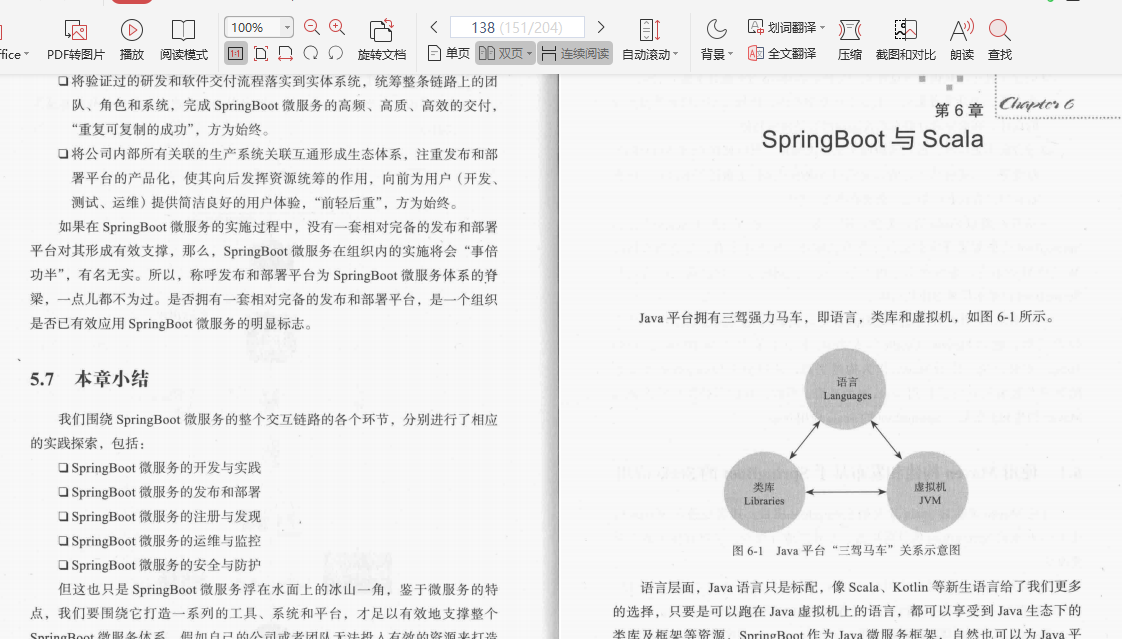Viewport: 1122px width, 639px height.
Task: Click the 类库 Libraries circle in diagram
Action: (x=764, y=493)
